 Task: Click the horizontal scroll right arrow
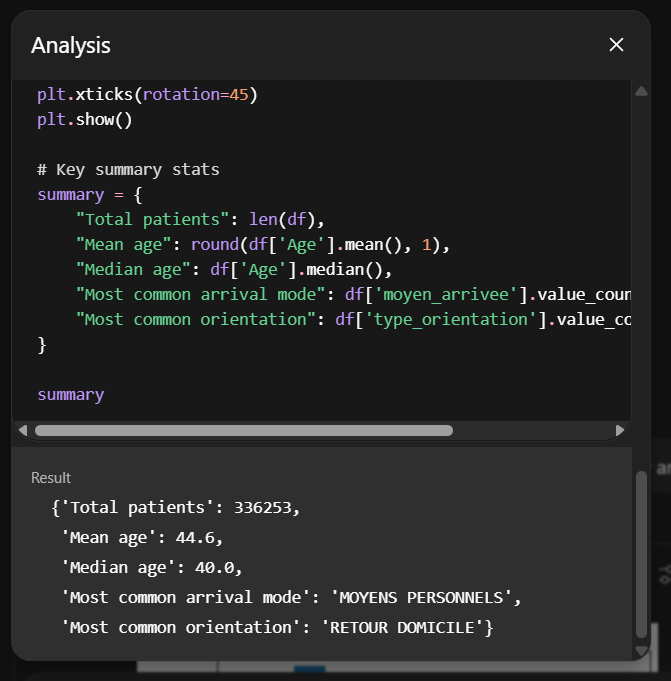(x=620, y=431)
